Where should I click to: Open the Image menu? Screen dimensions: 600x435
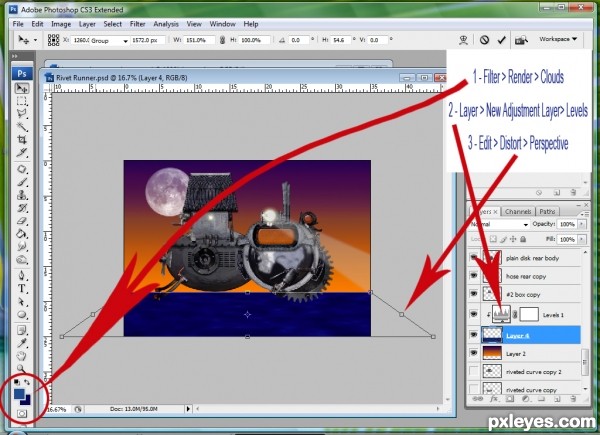pos(61,24)
